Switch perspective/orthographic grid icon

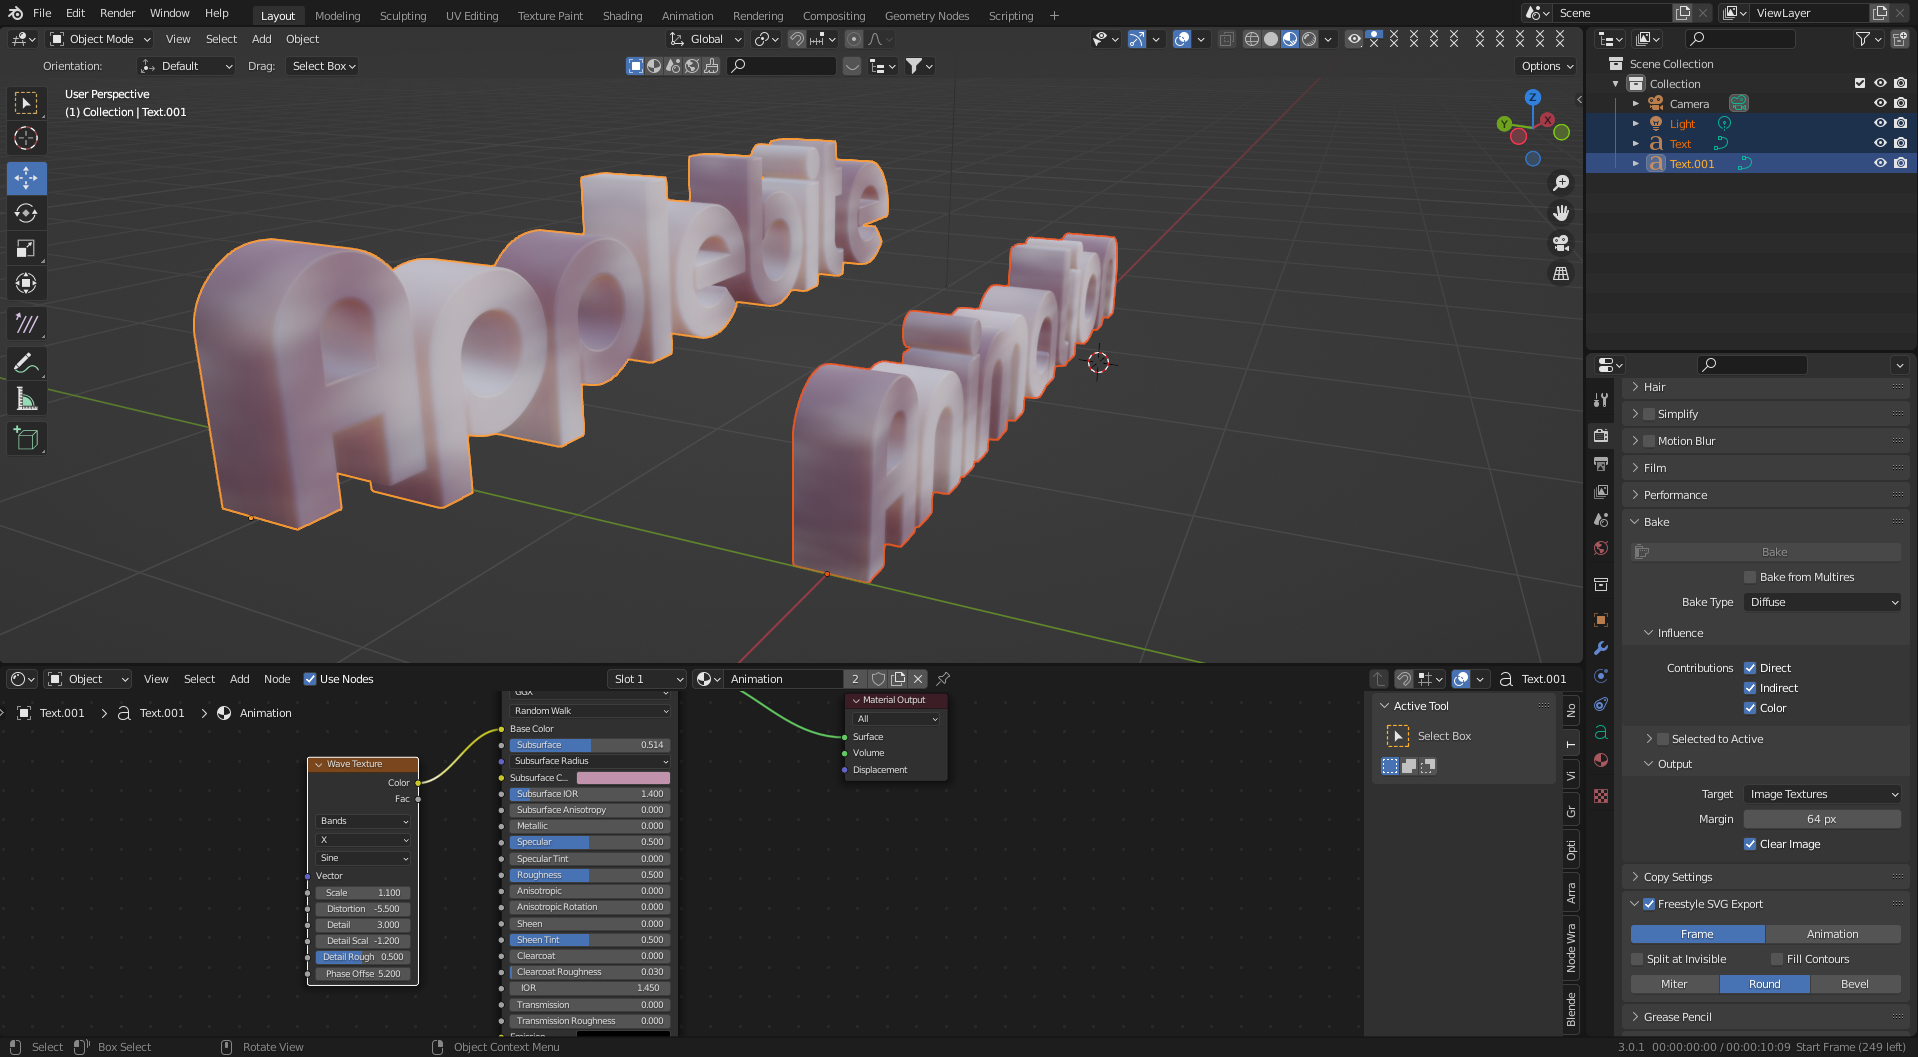1560,273
